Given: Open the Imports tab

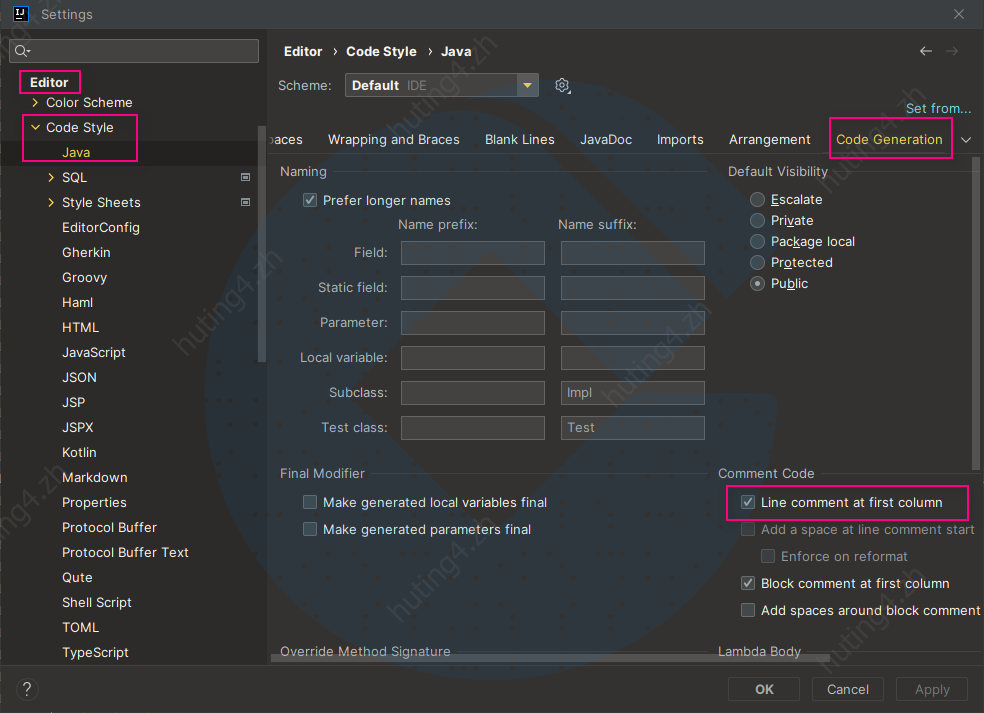Looking at the screenshot, I should 680,139.
